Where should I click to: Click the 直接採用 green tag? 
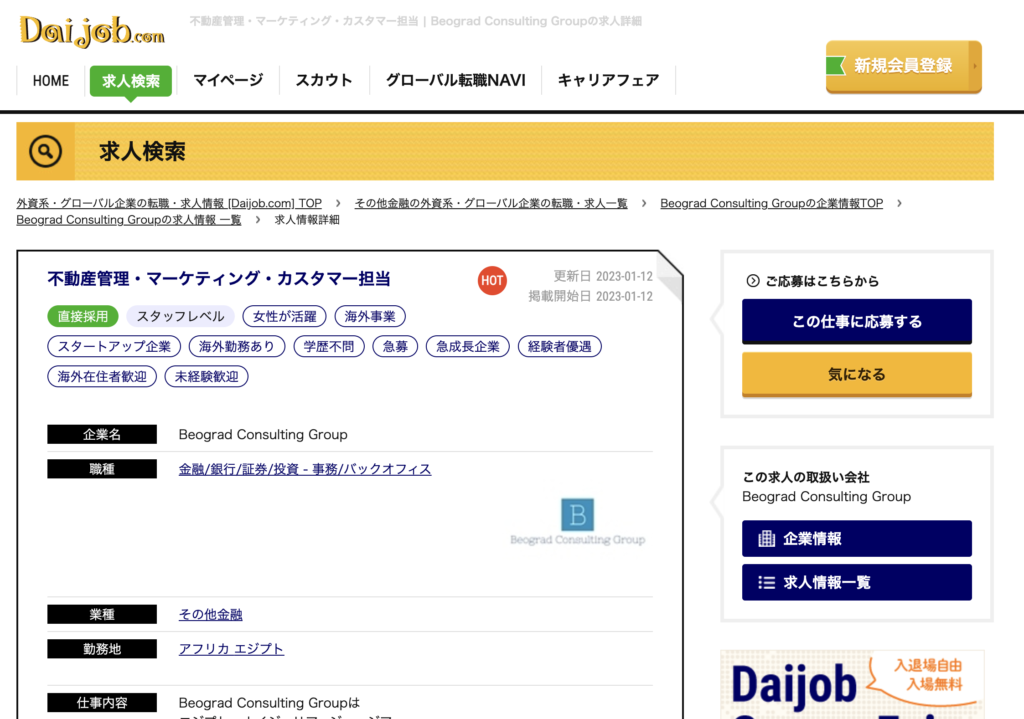point(83,316)
